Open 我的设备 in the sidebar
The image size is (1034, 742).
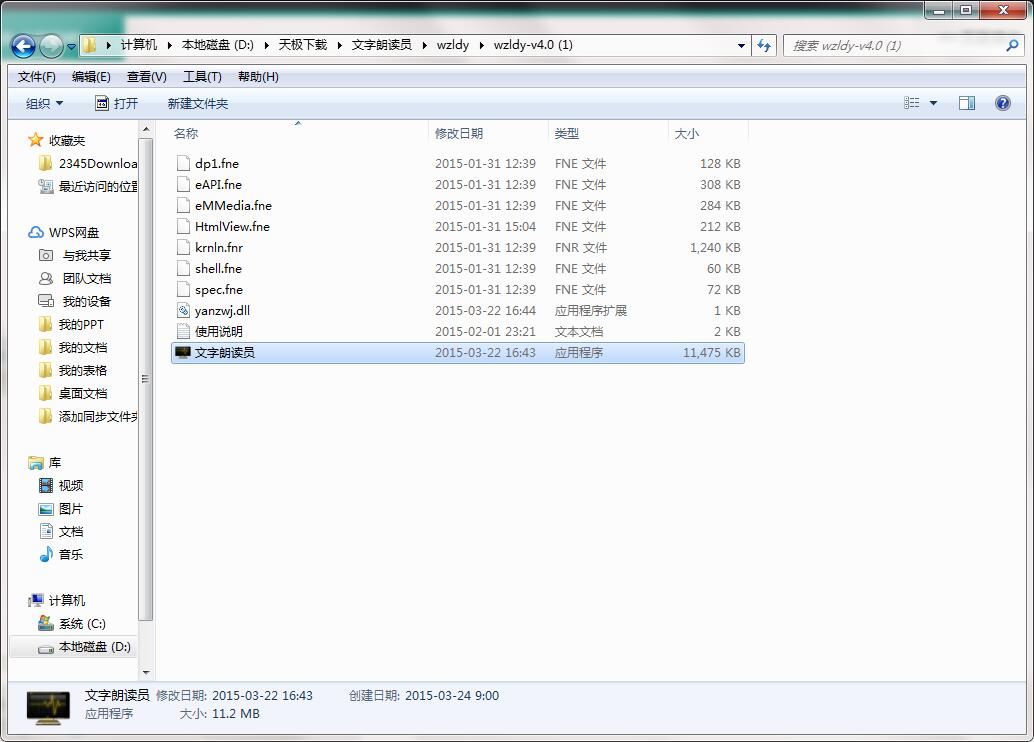(75, 301)
